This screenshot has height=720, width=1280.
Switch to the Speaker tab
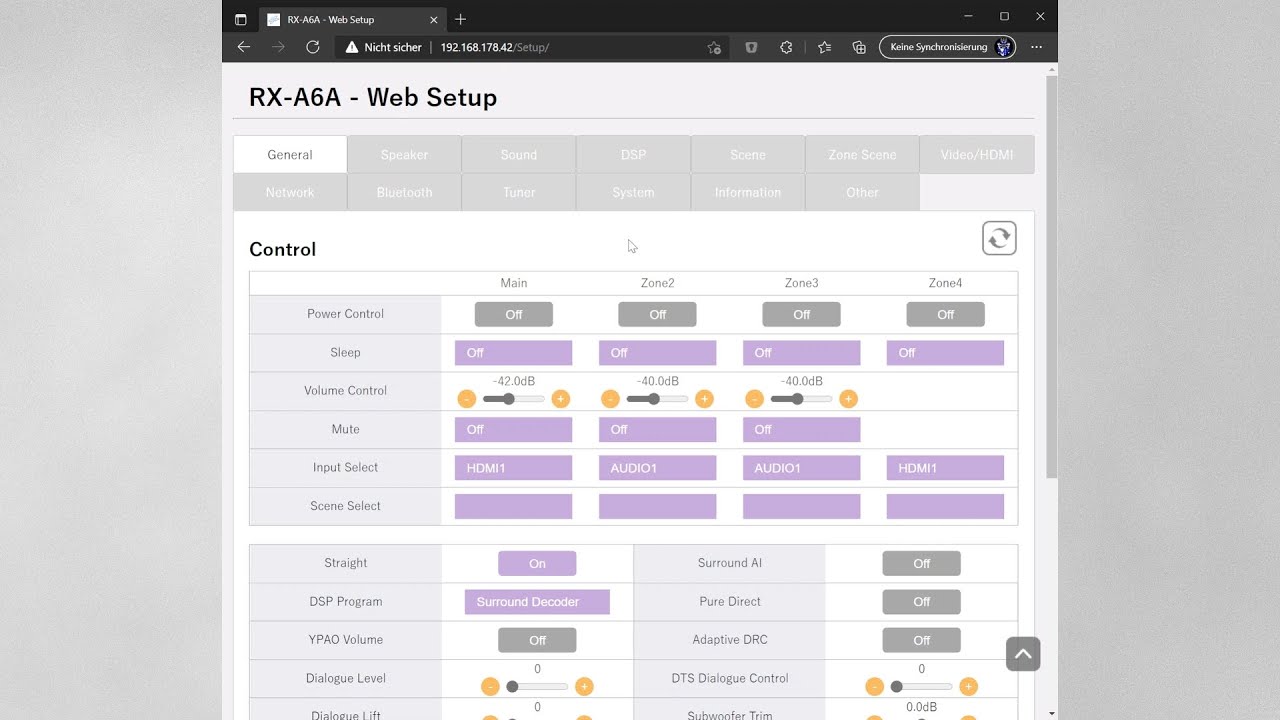point(404,155)
